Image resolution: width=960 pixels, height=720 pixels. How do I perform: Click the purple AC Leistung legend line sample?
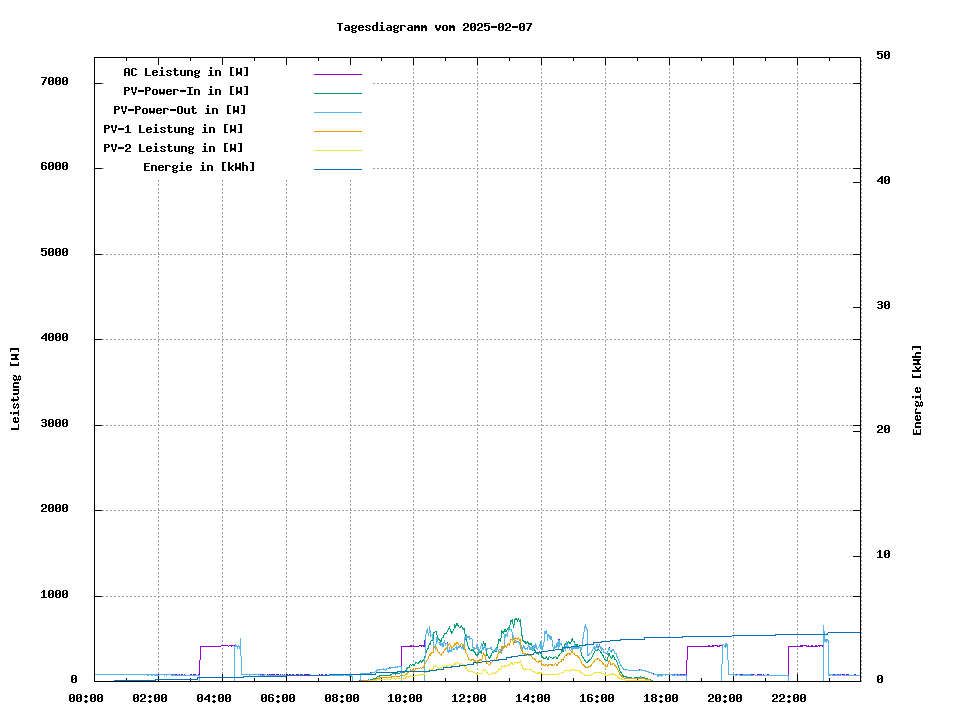[x=337, y=74]
